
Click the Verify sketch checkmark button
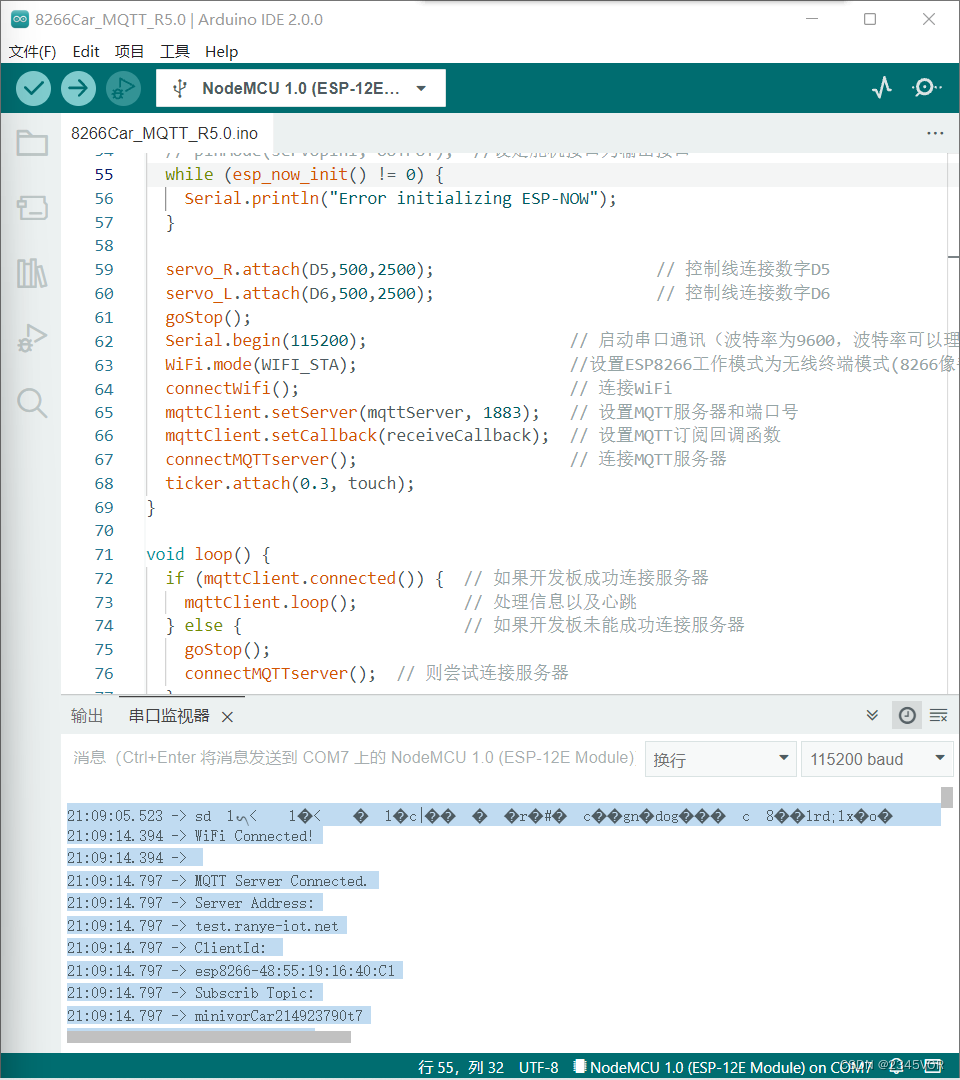34,88
